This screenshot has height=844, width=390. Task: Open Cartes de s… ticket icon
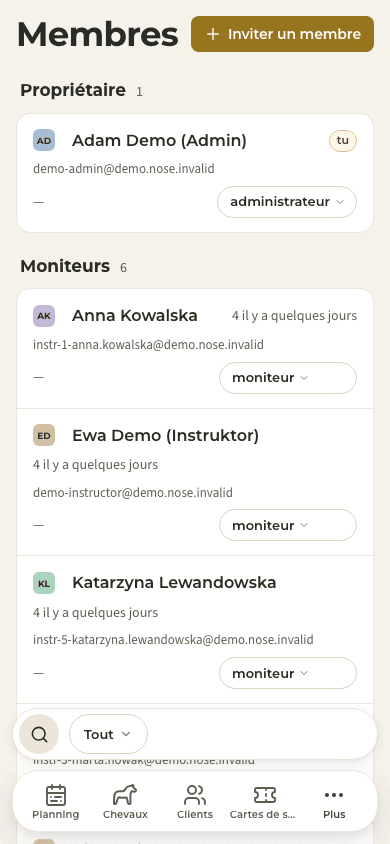pos(264,795)
